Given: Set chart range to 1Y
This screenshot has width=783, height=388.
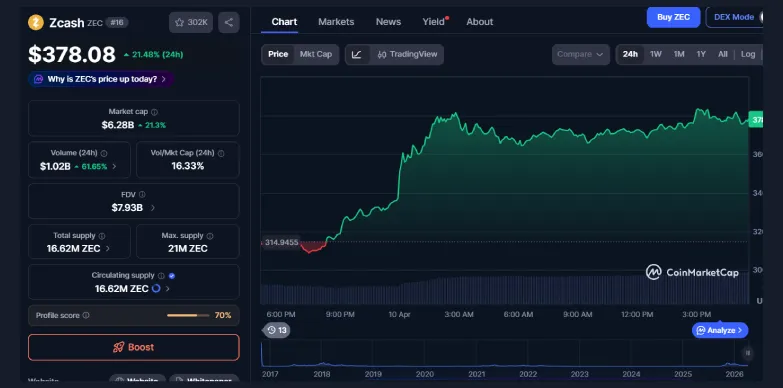Looking at the screenshot, I should point(701,54).
